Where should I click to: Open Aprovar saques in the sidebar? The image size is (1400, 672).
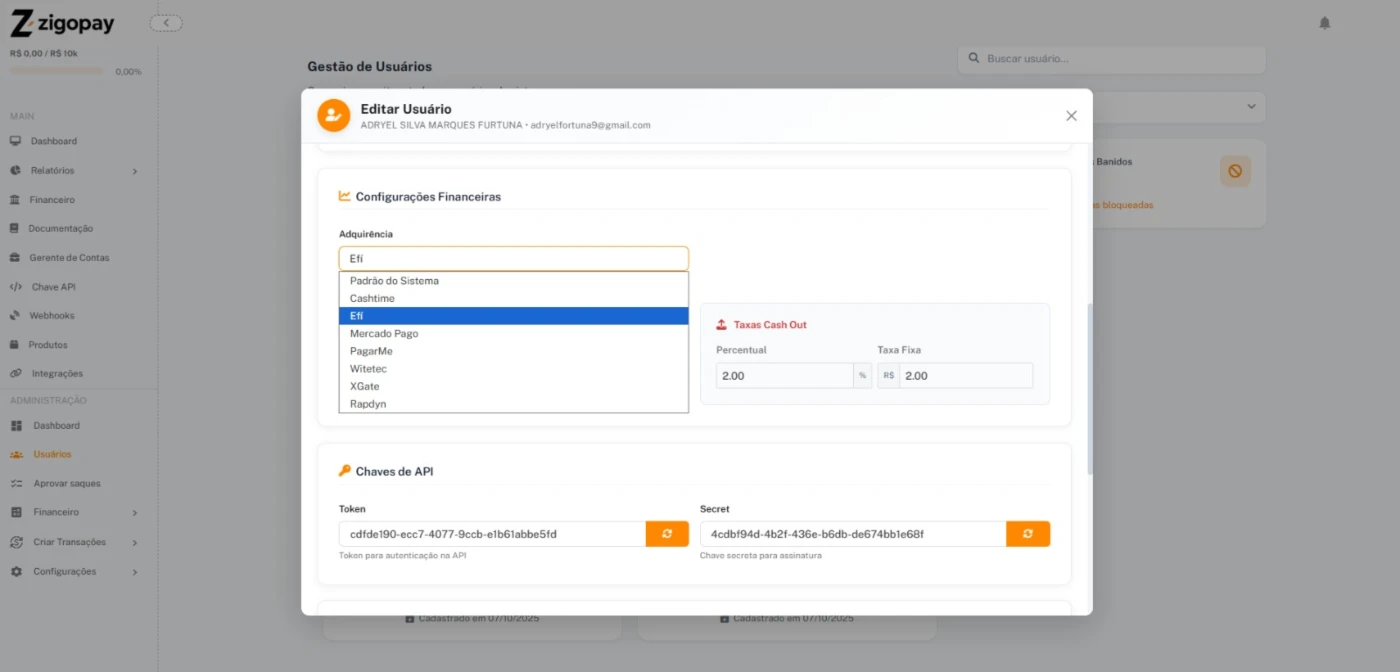click(67, 484)
